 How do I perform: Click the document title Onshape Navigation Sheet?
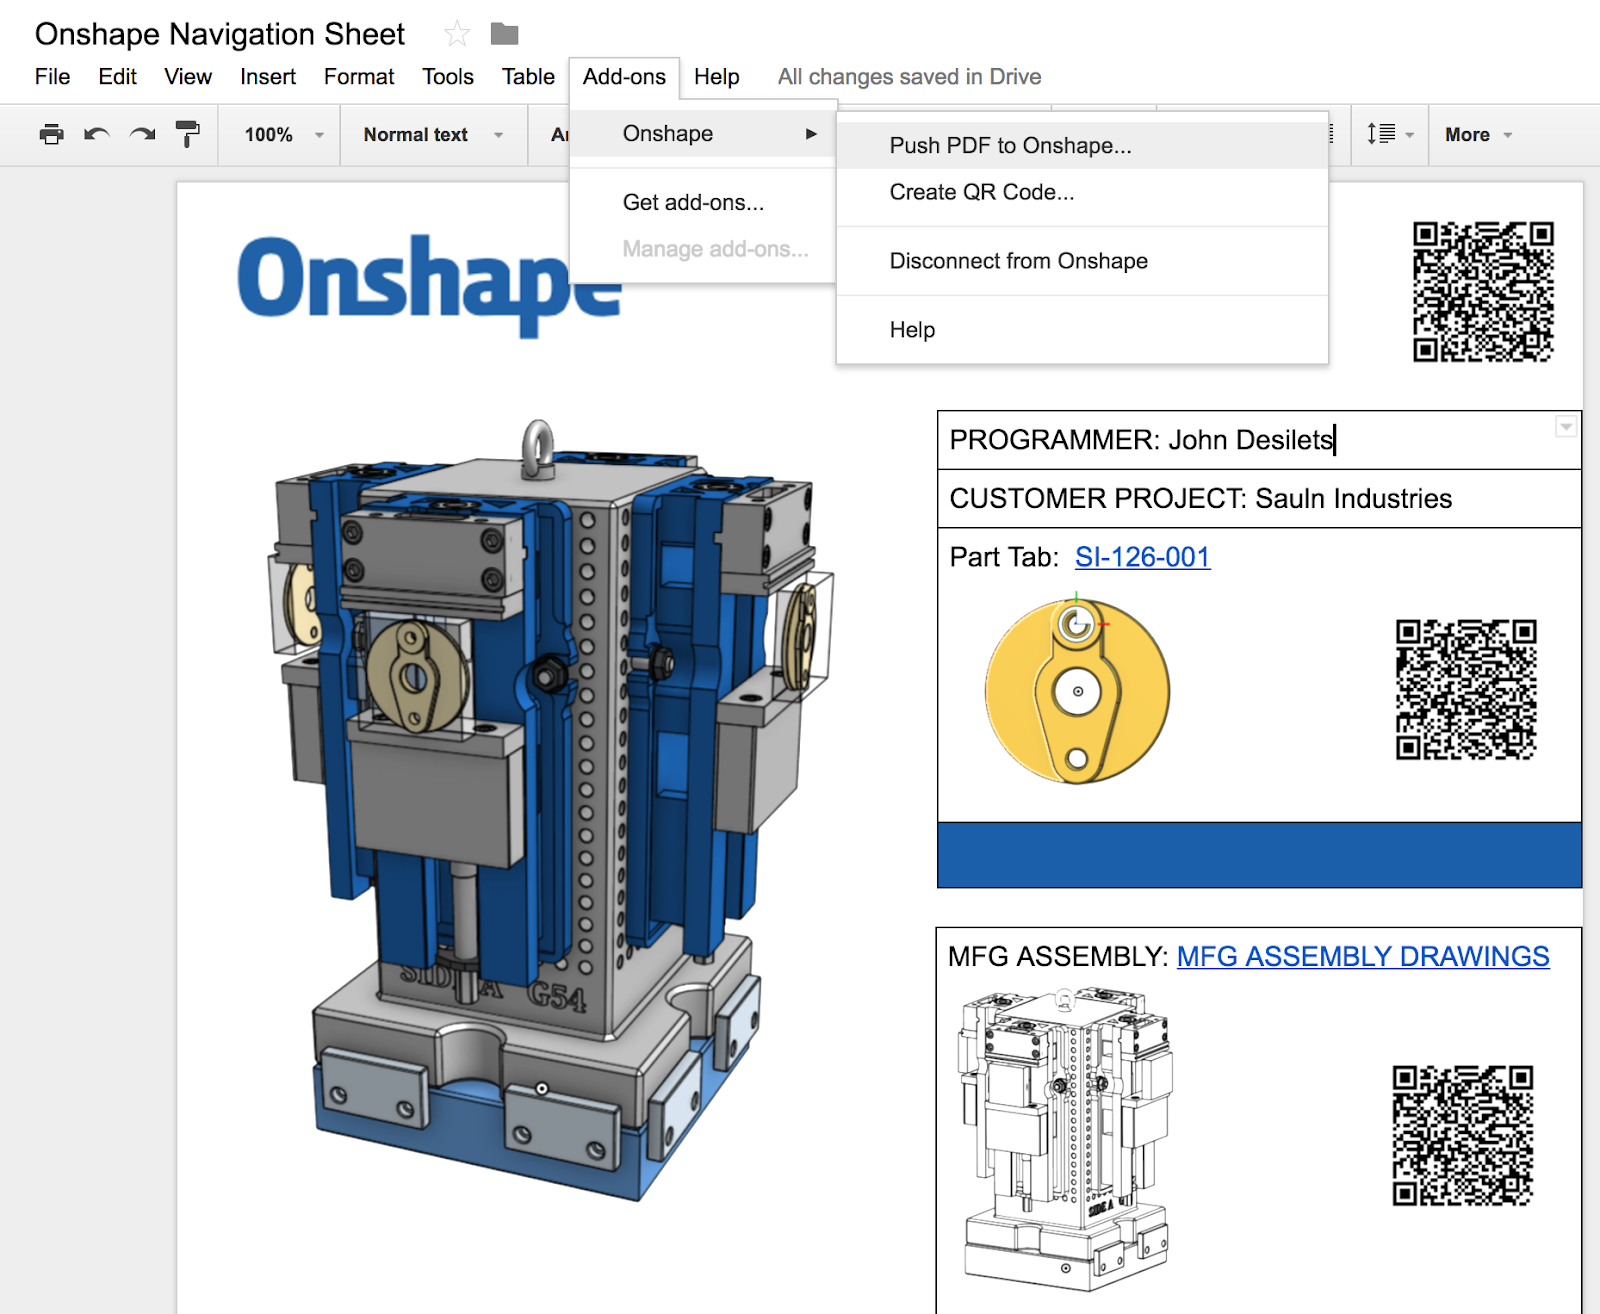(220, 34)
